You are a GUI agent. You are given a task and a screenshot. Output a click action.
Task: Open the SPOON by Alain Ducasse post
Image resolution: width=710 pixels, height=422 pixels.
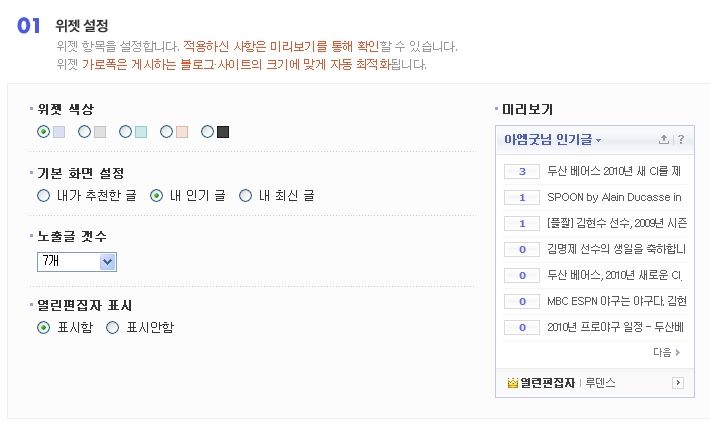coord(614,197)
